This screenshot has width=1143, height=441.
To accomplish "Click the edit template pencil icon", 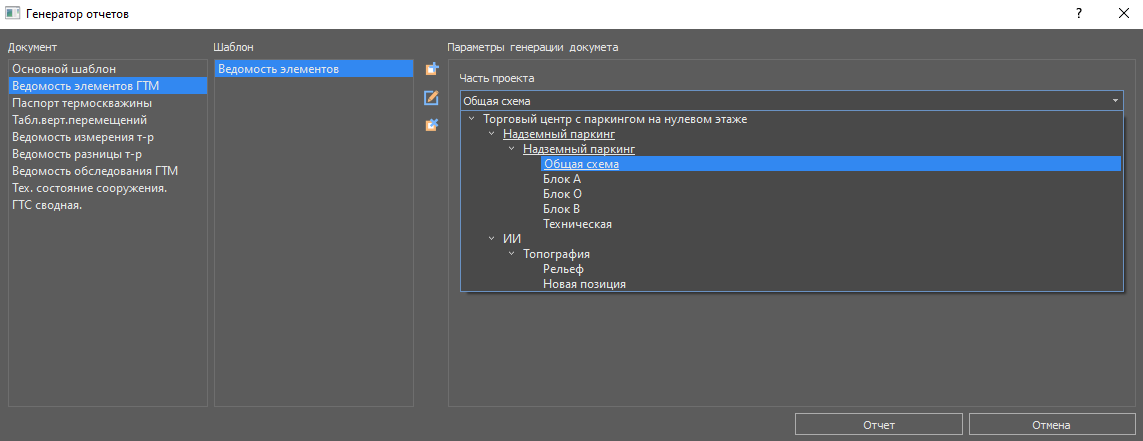I will (432, 98).
